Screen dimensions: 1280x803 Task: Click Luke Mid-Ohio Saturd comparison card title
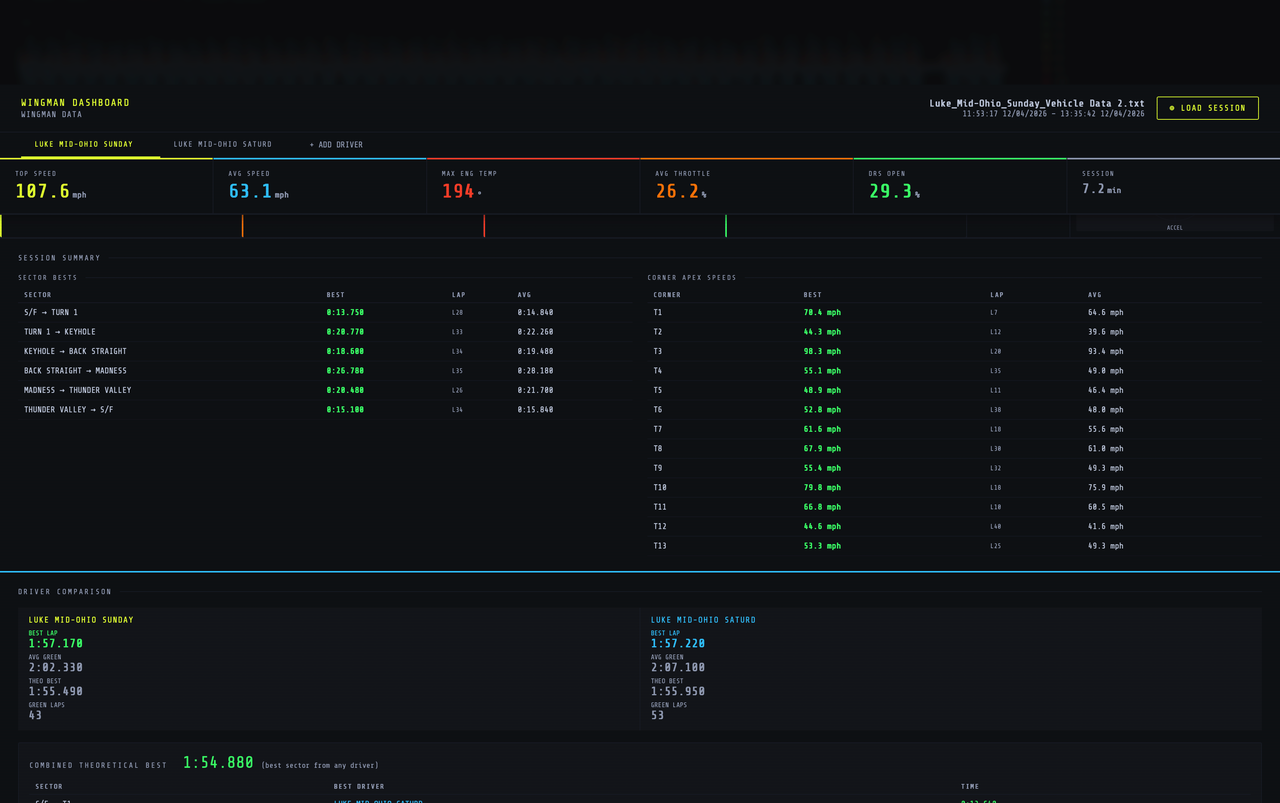click(x=703, y=620)
